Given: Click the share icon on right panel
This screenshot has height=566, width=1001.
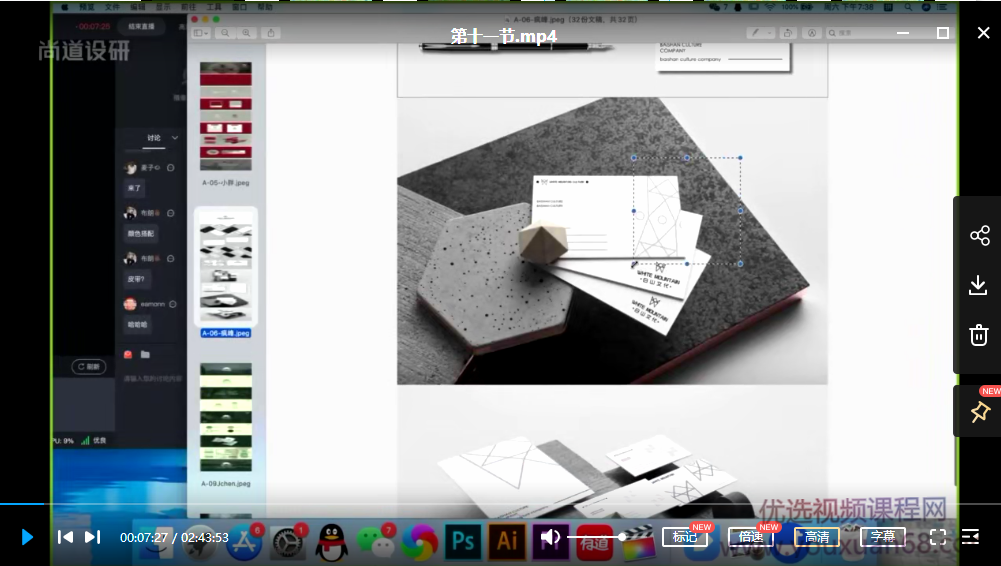Looking at the screenshot, I should pyautogui.click(x=979, y=236).
